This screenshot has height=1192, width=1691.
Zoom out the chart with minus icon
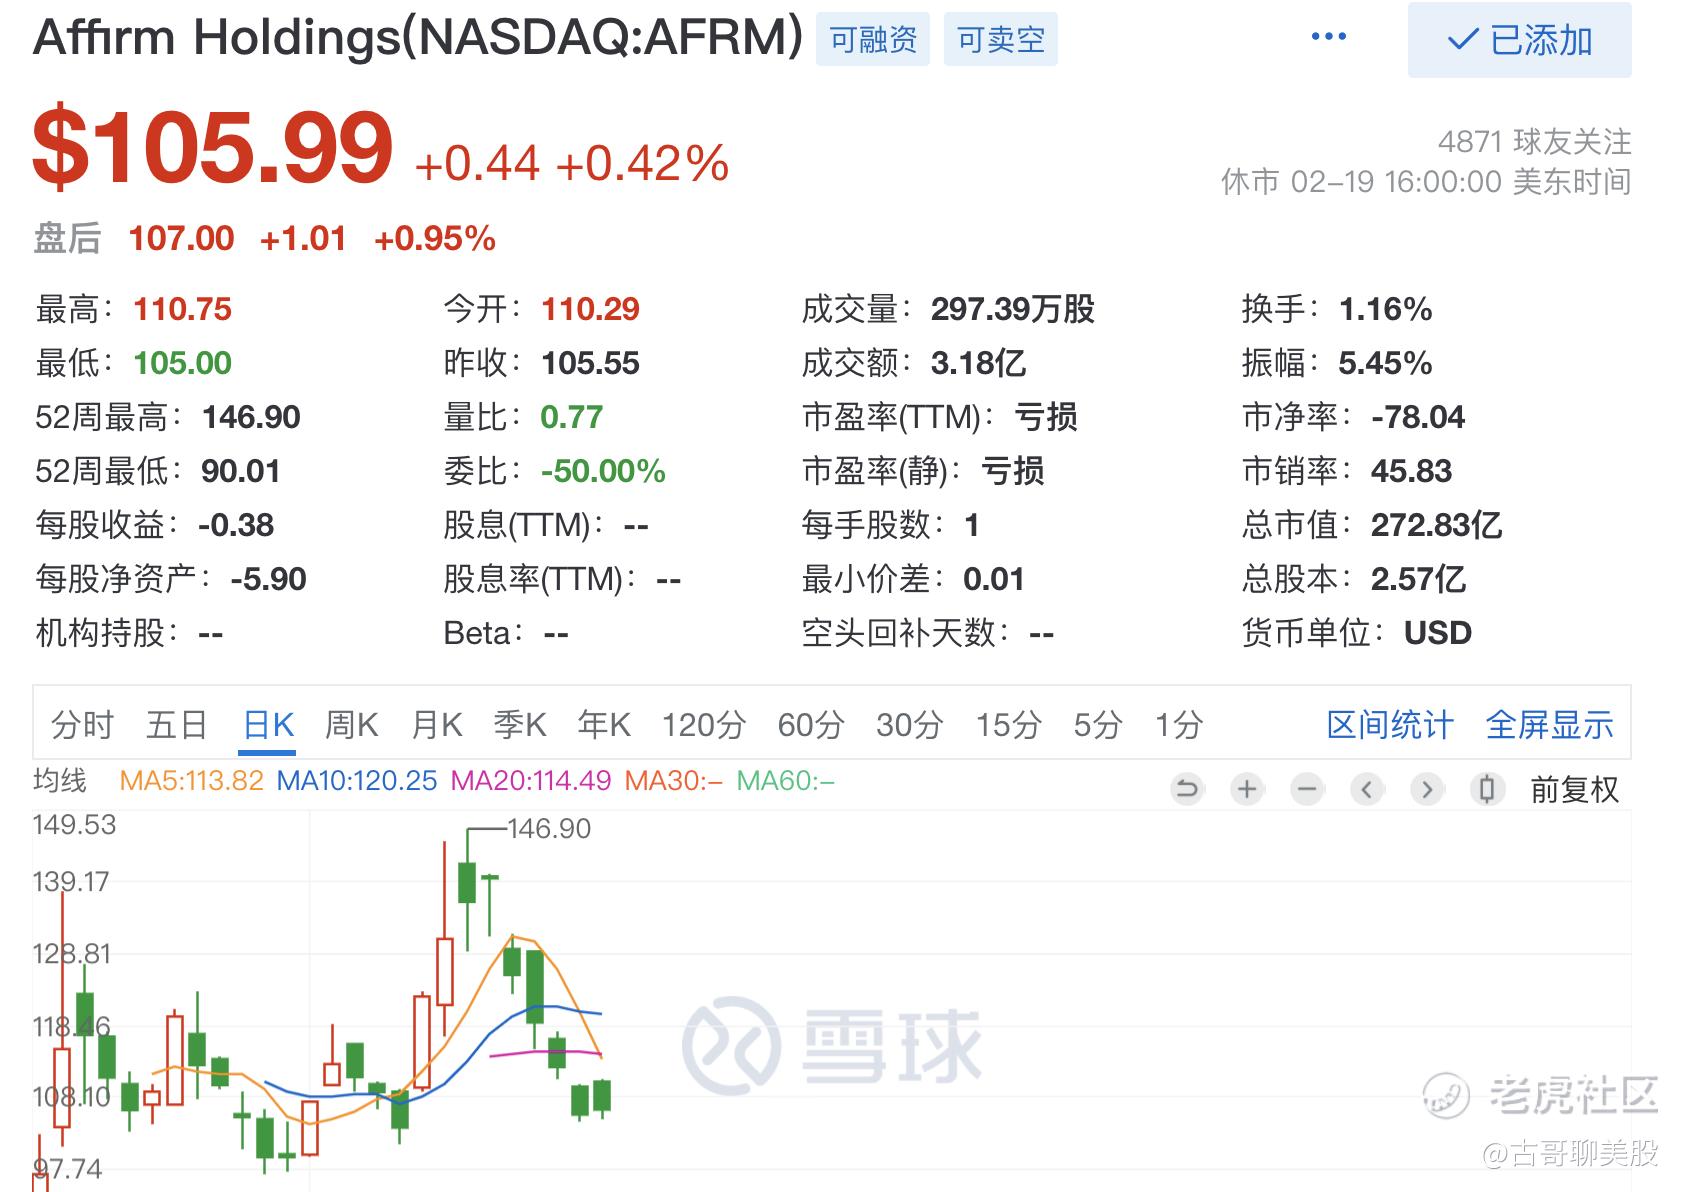point(1307,790)
